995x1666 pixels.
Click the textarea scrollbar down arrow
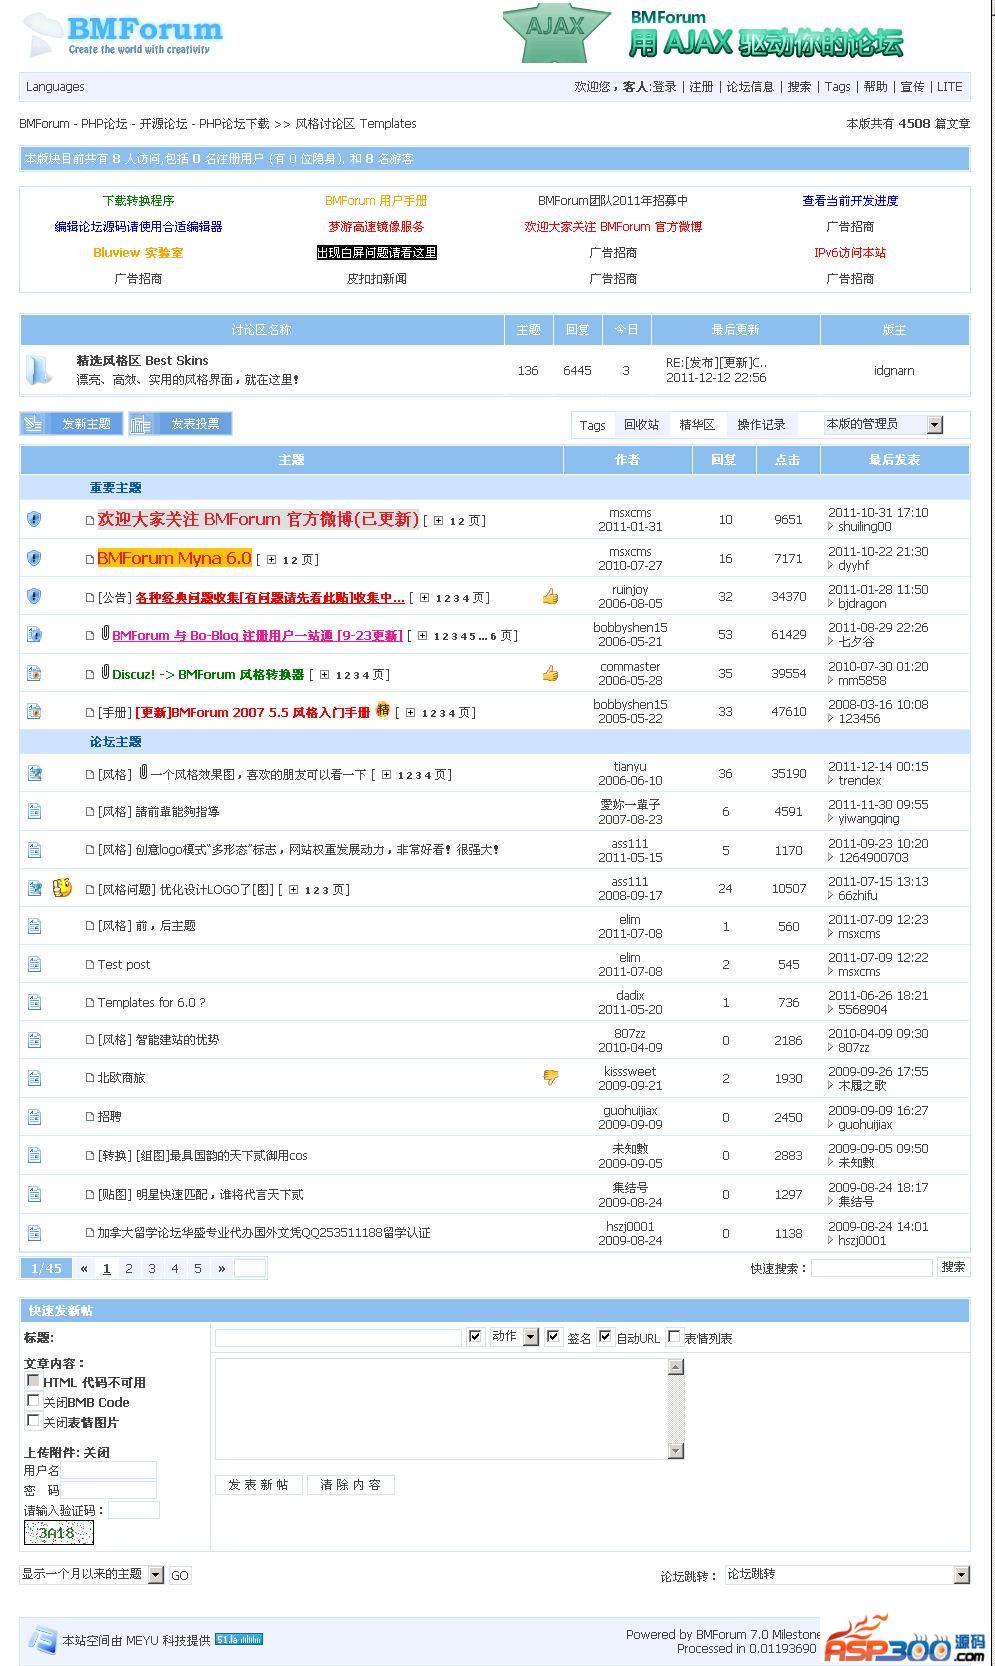(676, 1451)
